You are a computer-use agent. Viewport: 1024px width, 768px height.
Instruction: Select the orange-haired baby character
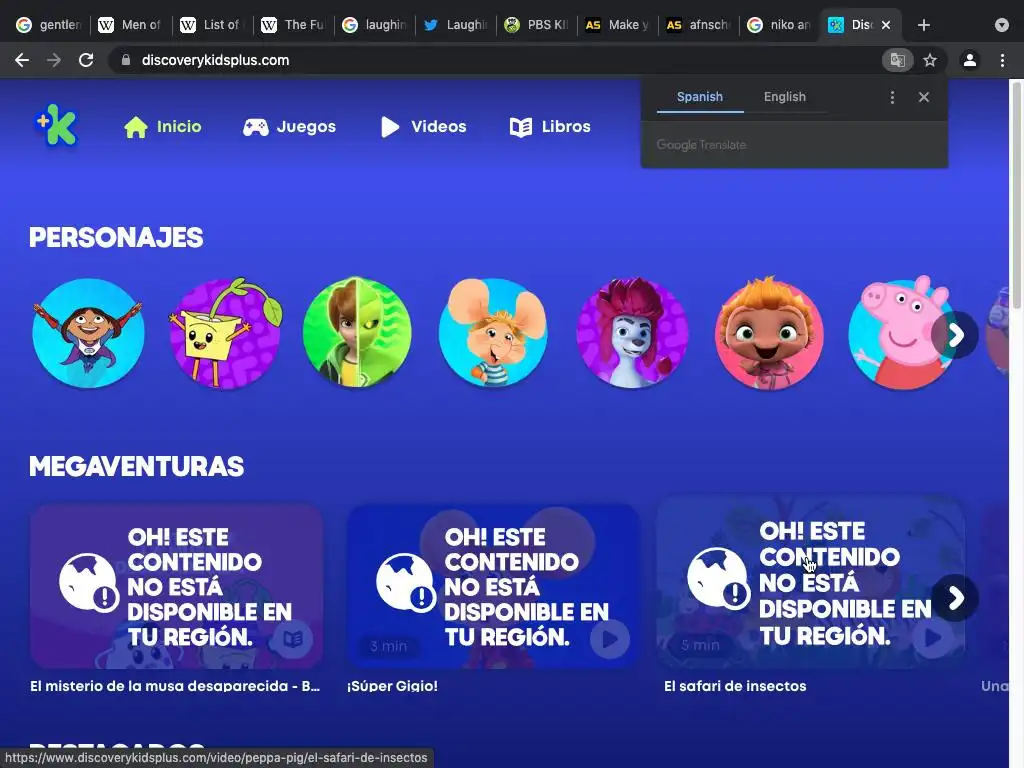pos(769,333)
